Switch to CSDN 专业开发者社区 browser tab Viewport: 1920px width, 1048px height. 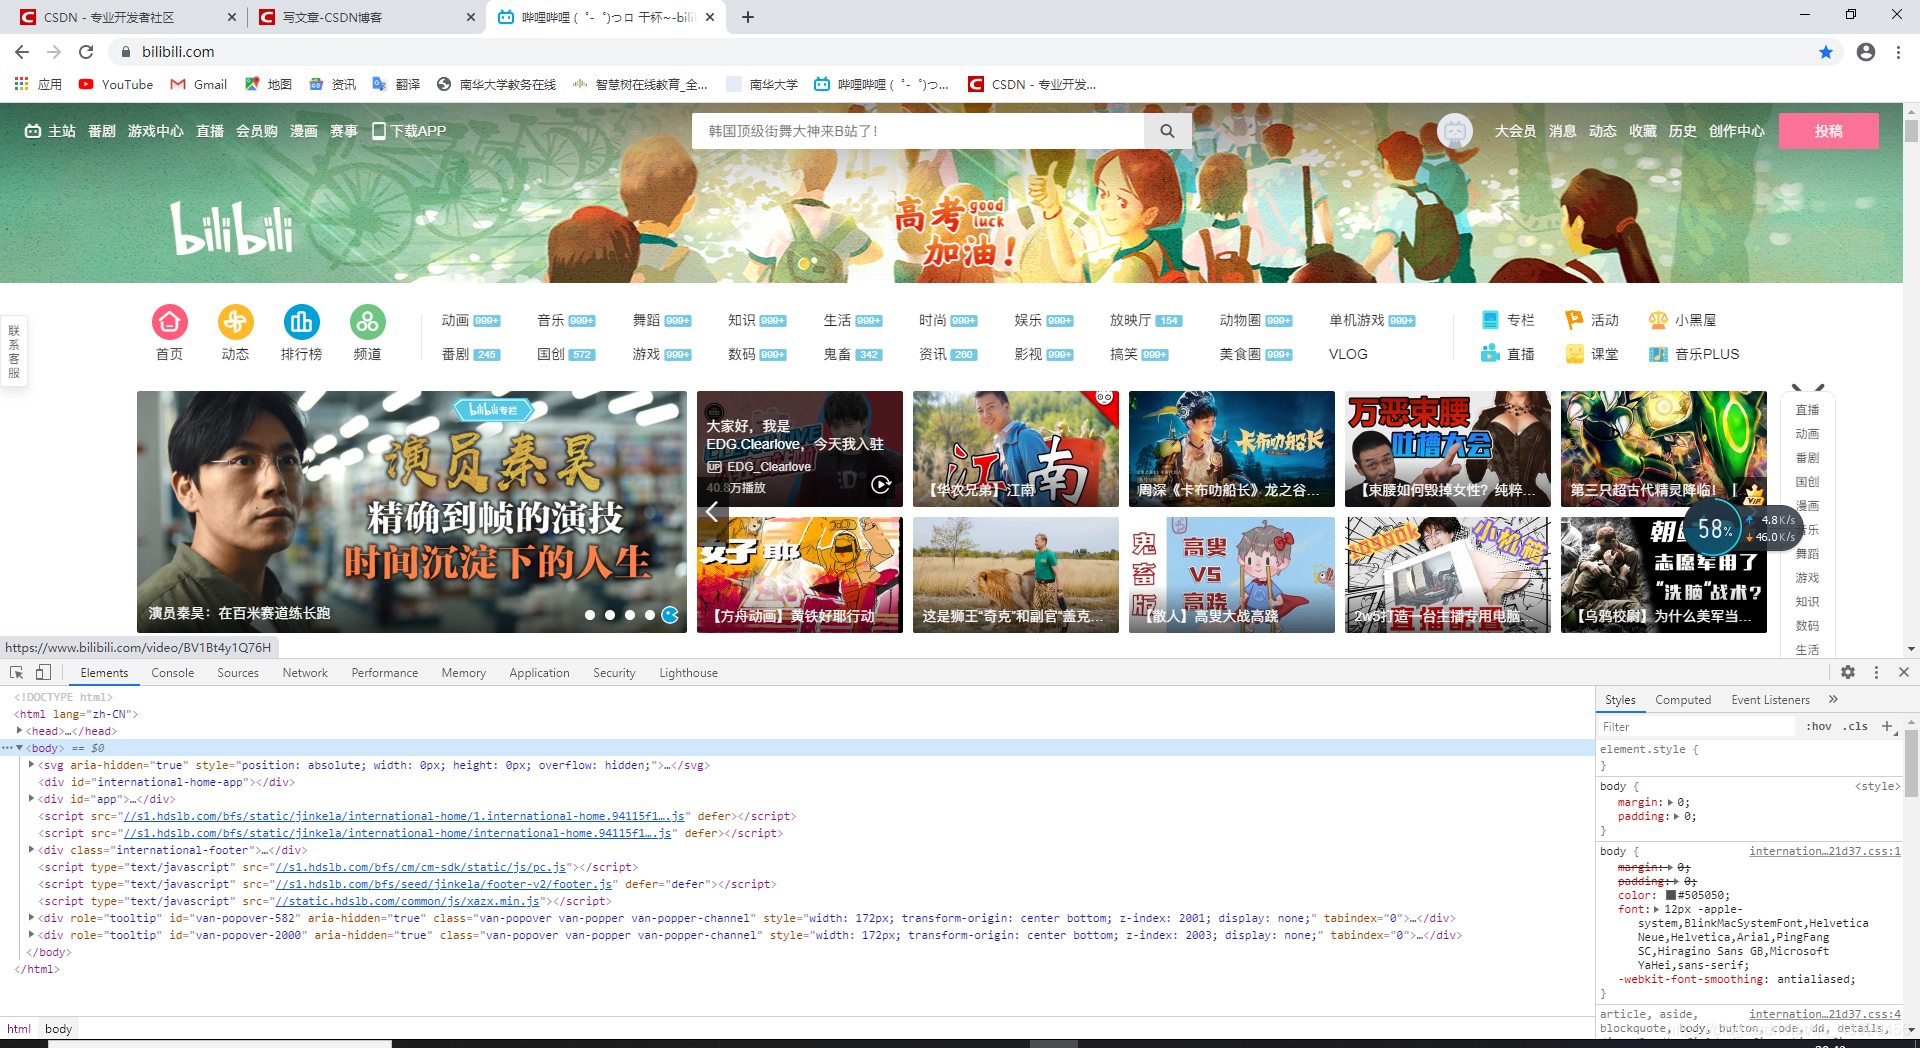tap(128, 17)
